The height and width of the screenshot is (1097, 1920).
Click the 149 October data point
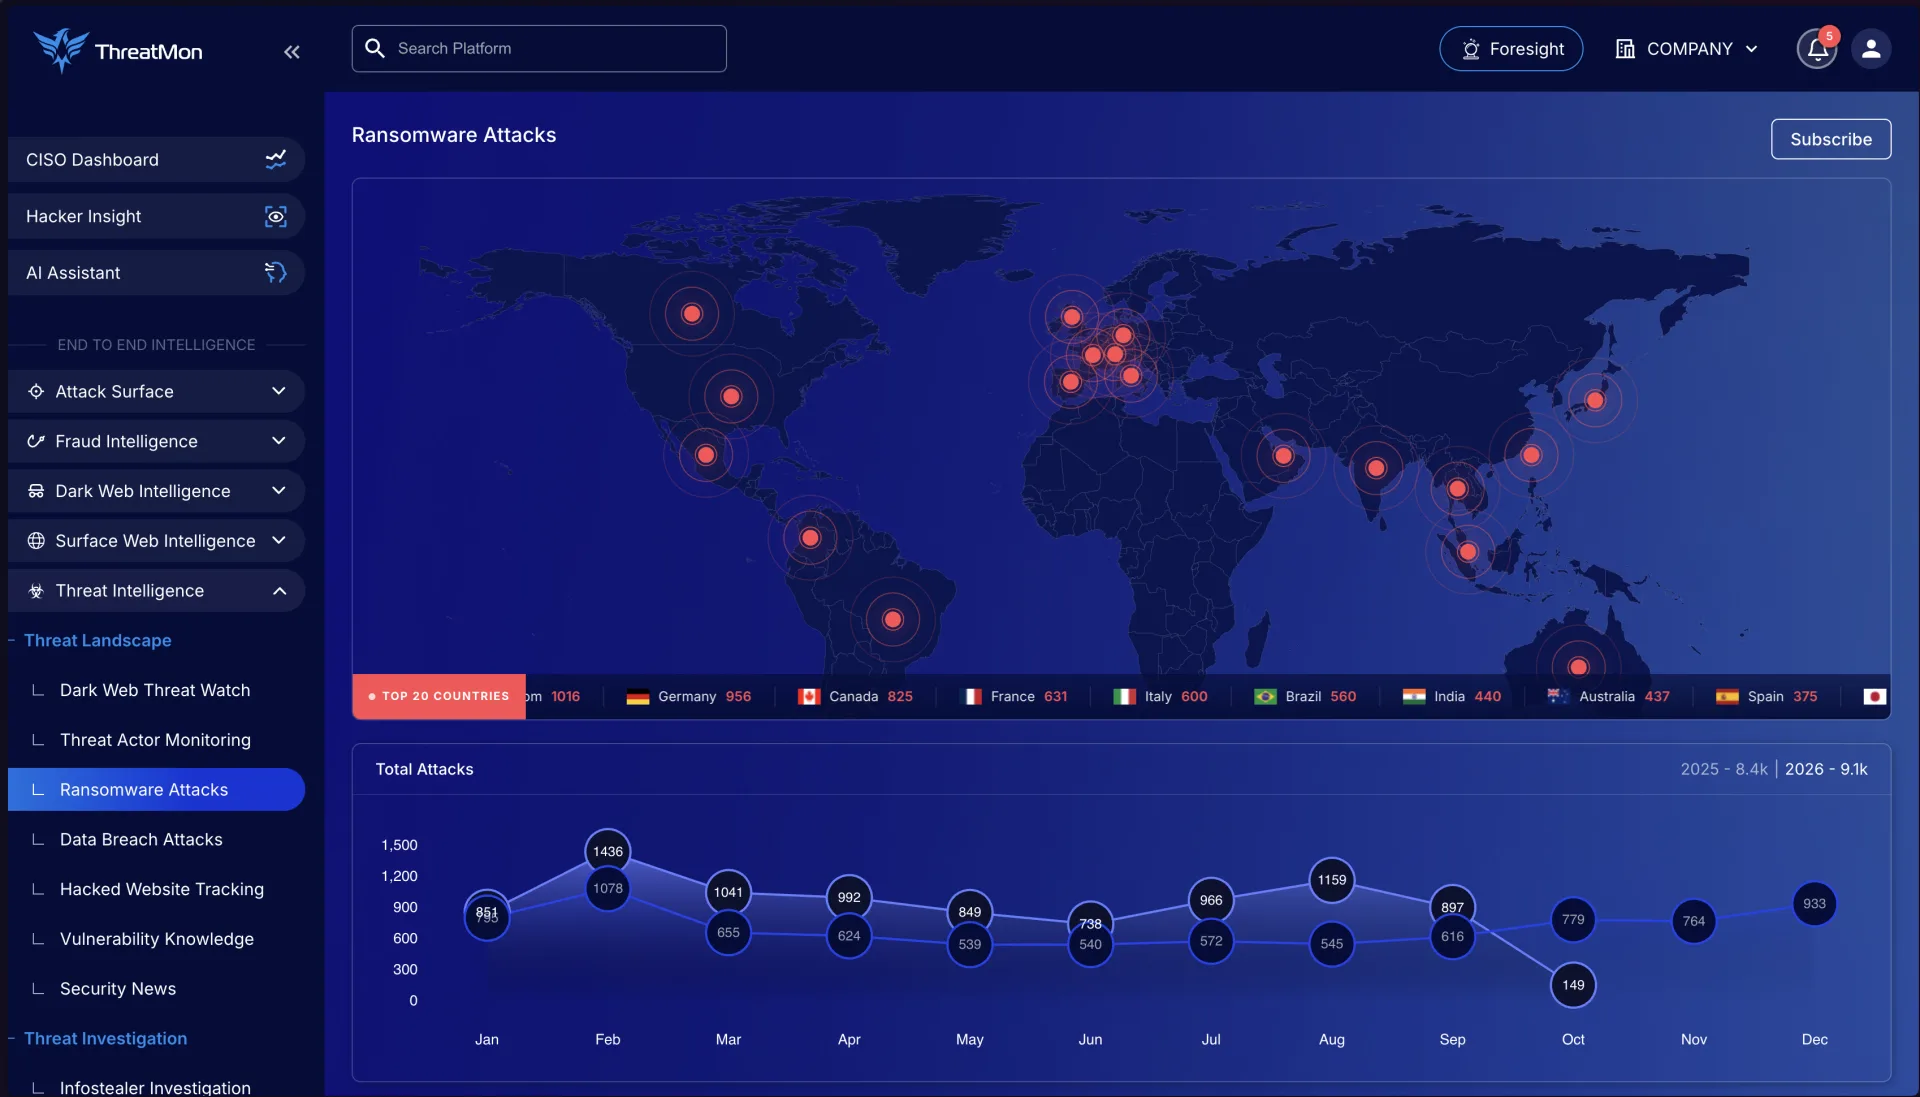coord(1573,985)
